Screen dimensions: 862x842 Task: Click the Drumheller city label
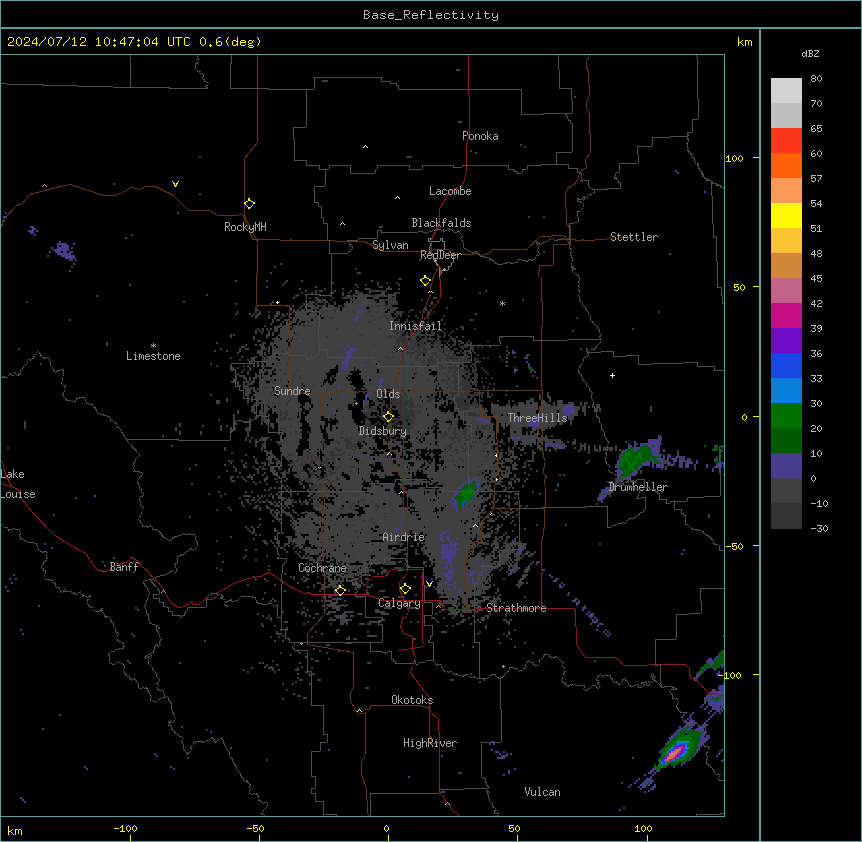click(638, 487)
